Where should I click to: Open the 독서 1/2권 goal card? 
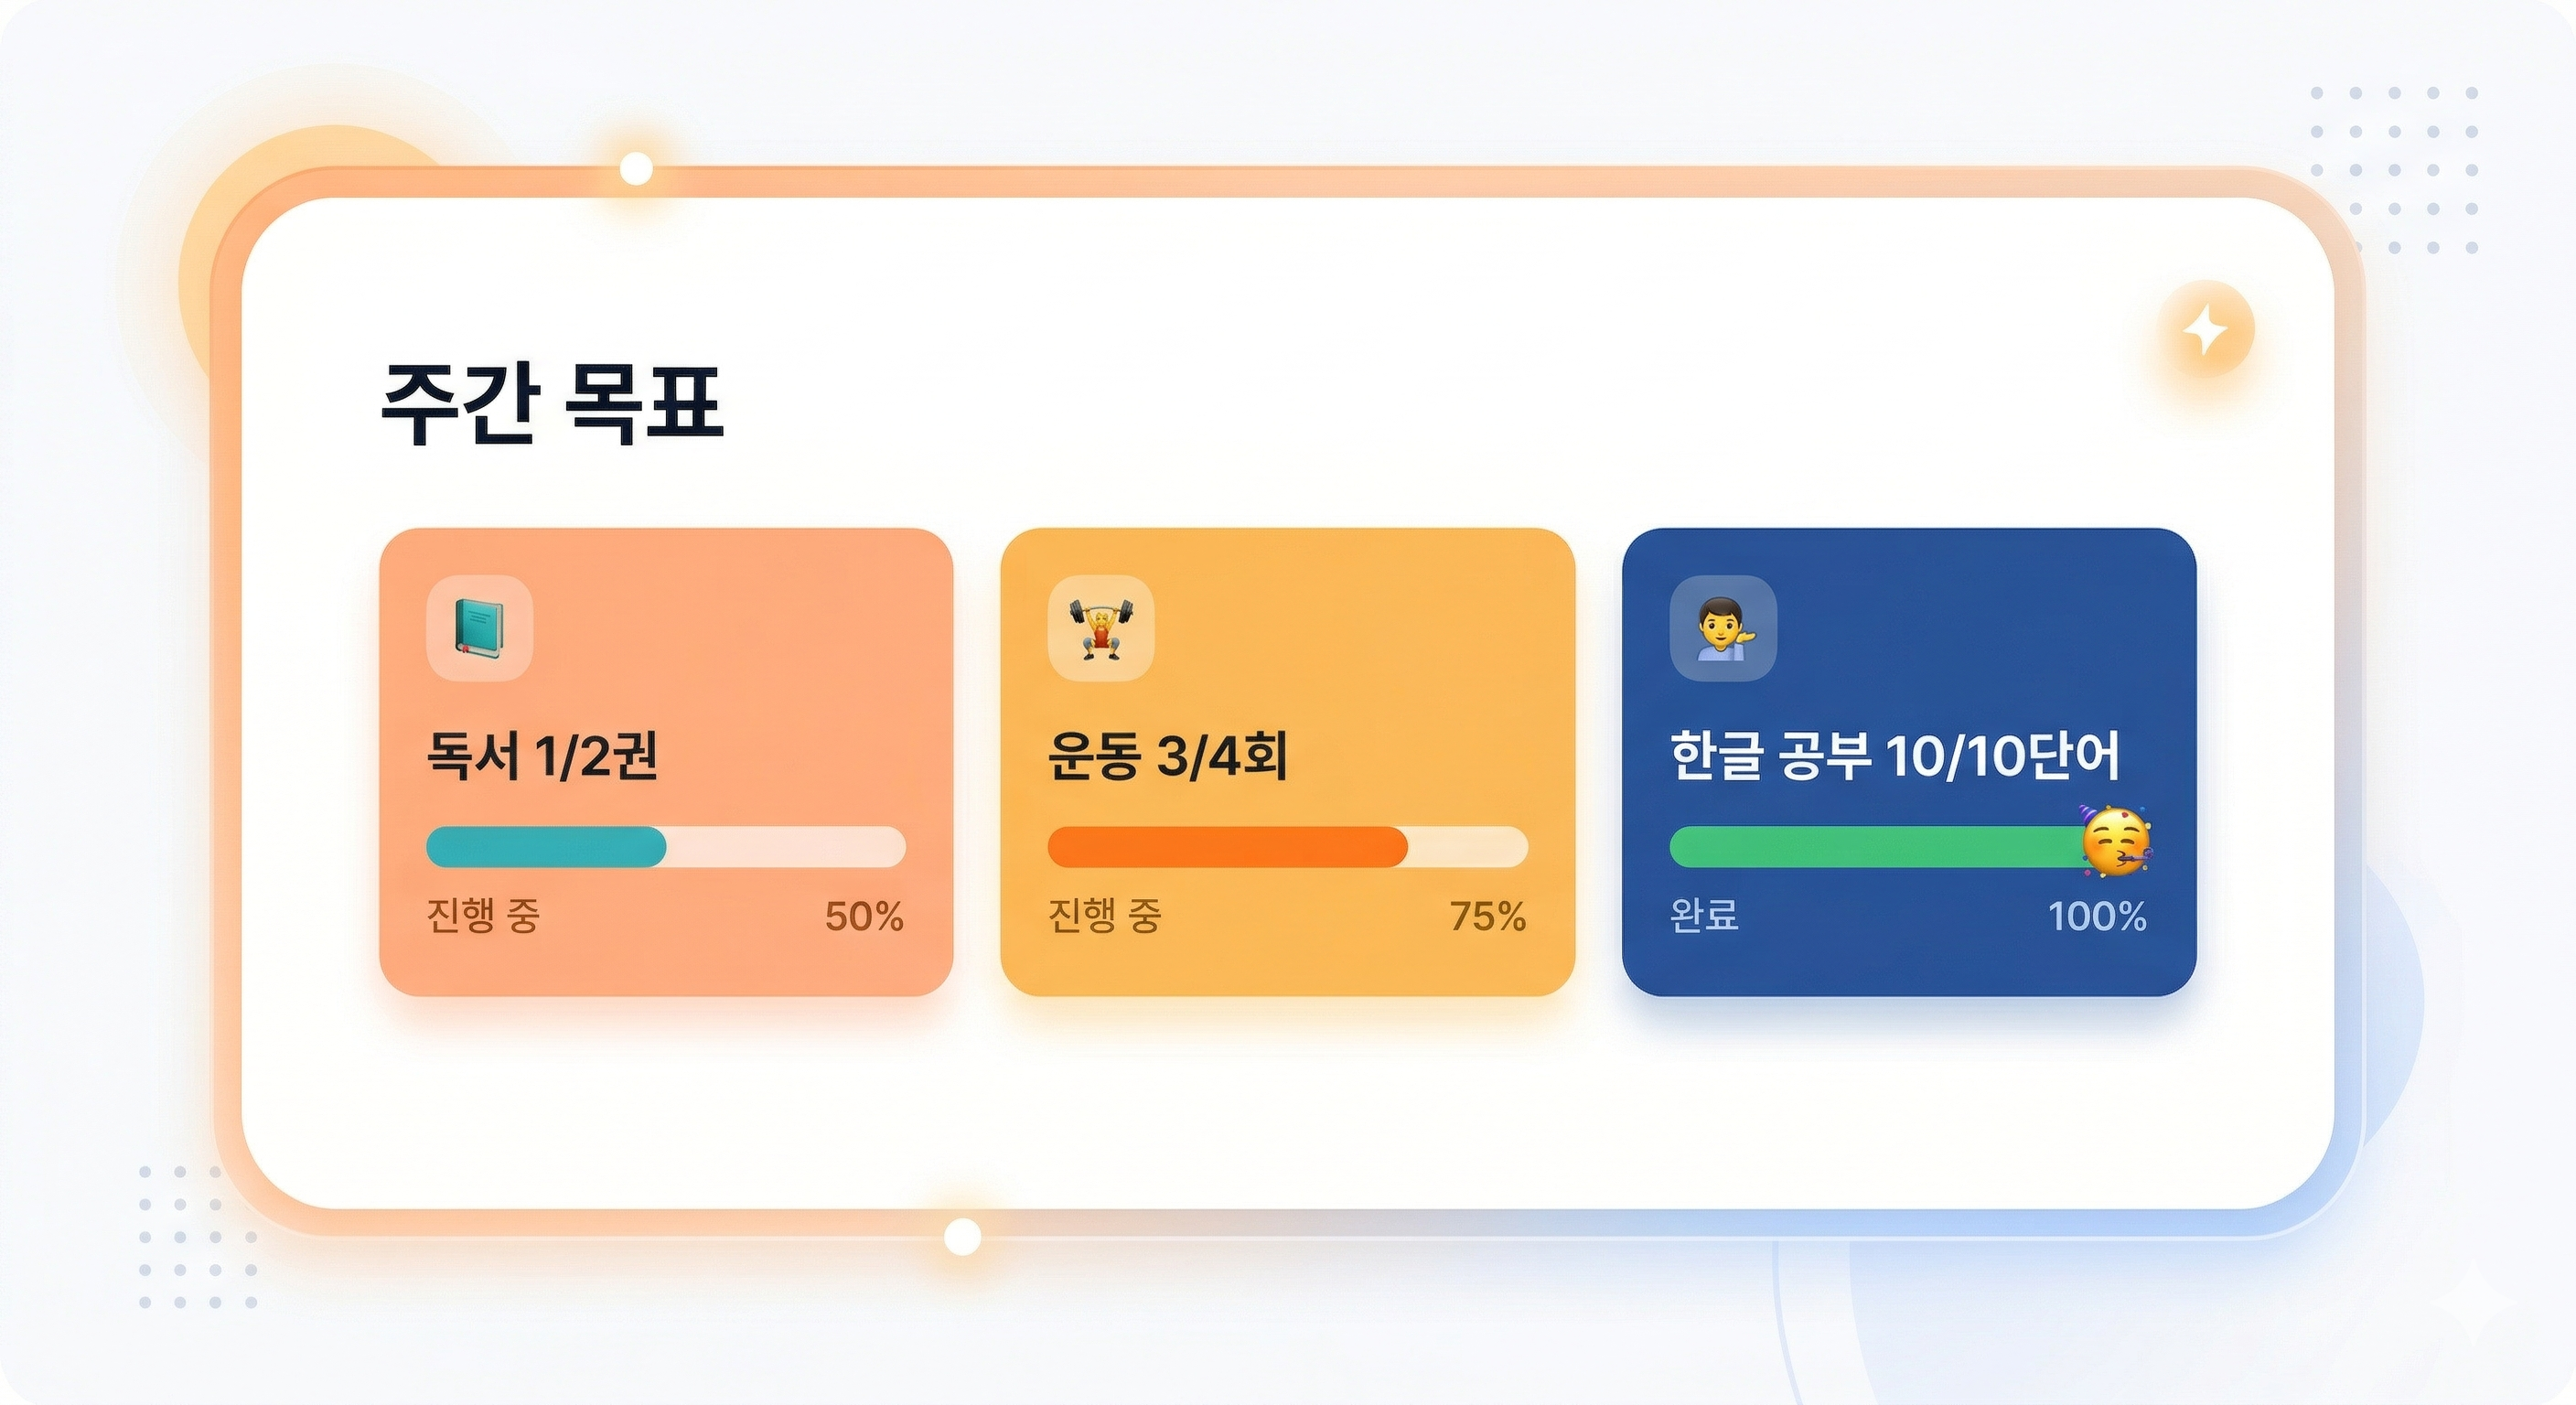click(666, 762)
